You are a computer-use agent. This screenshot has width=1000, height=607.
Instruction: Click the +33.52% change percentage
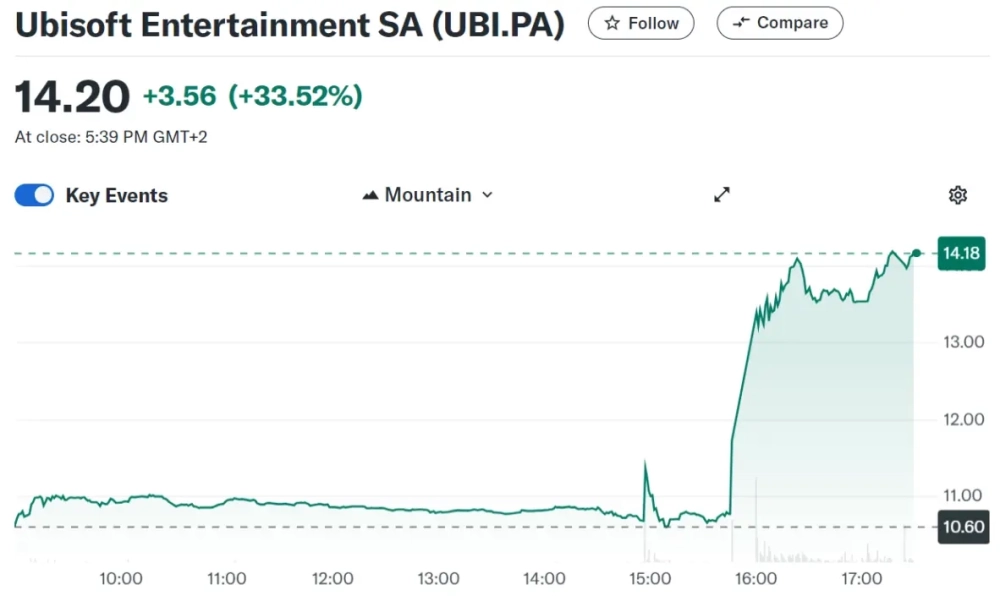pos(295,96)
